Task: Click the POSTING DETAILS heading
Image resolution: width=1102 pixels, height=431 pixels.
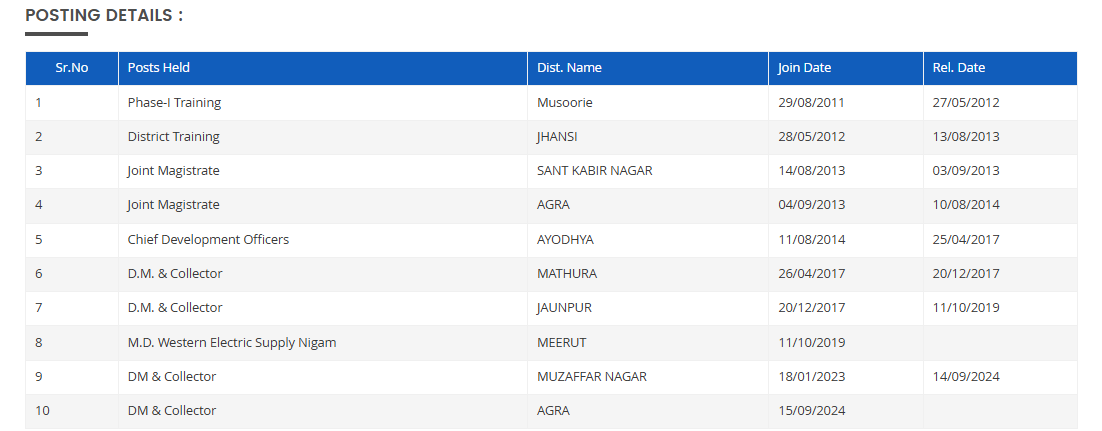Action: [104, 16]
